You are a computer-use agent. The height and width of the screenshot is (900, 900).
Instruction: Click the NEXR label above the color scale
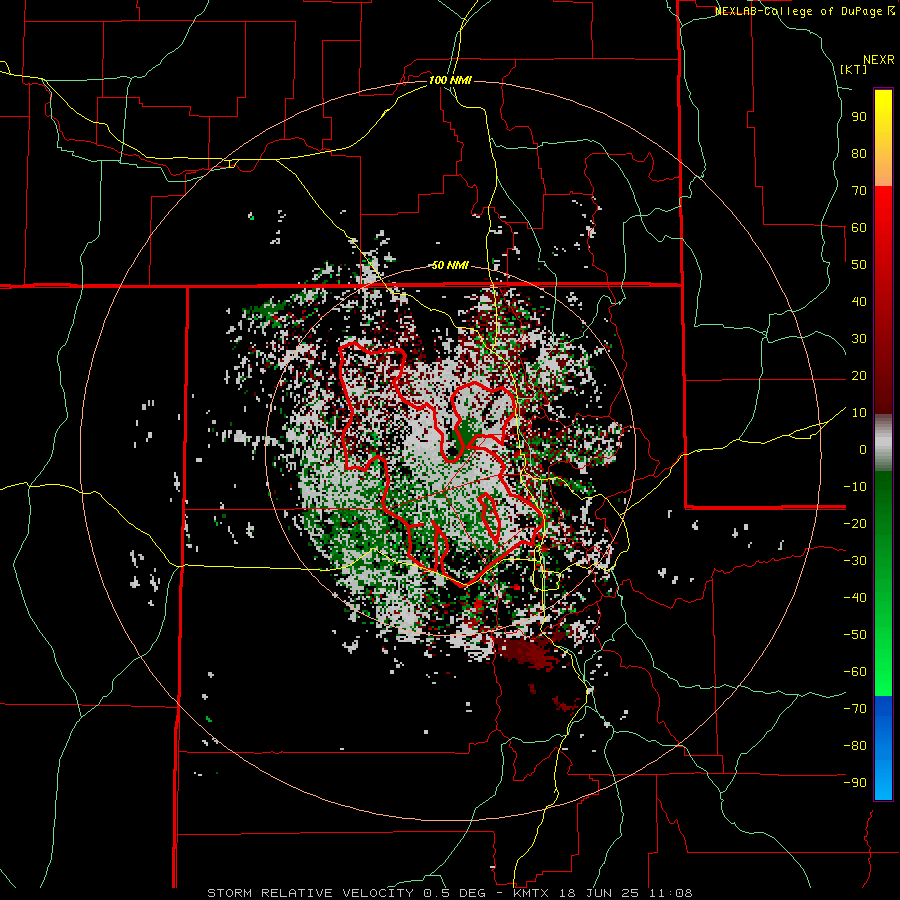(879, 60)
